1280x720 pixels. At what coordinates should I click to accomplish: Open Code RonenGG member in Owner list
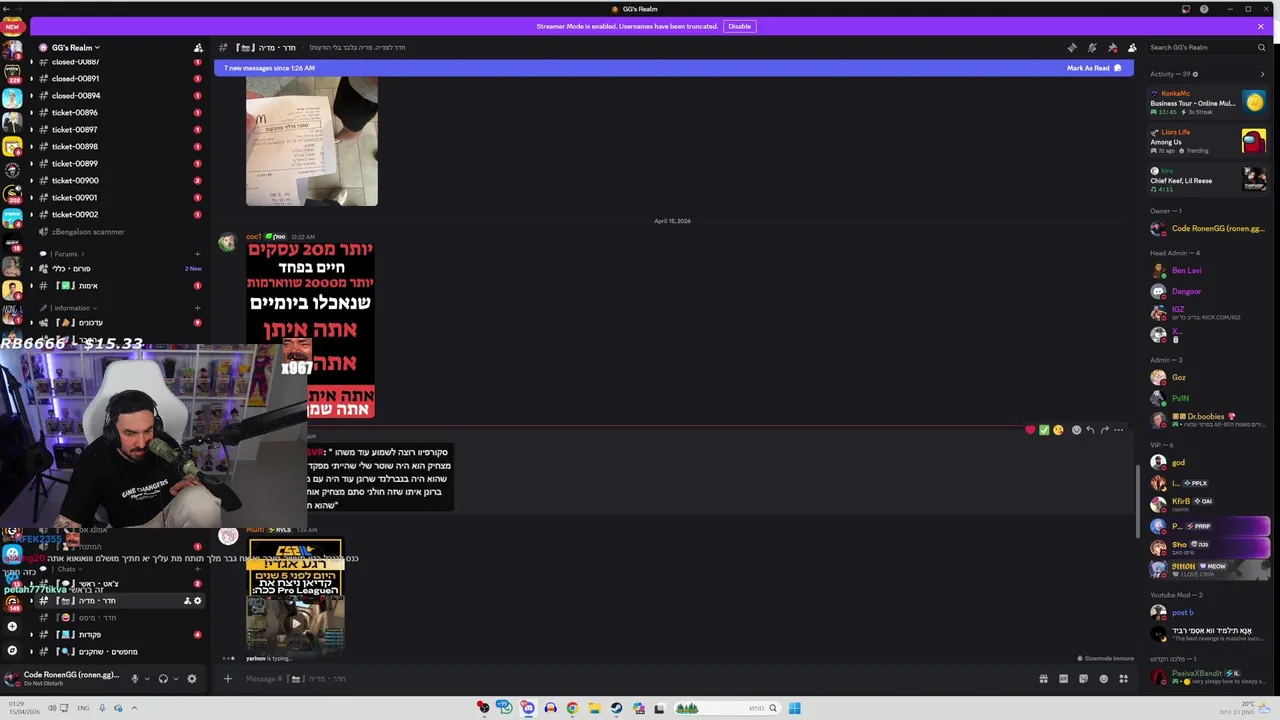pyautogui.click(x=1209, y=229)
